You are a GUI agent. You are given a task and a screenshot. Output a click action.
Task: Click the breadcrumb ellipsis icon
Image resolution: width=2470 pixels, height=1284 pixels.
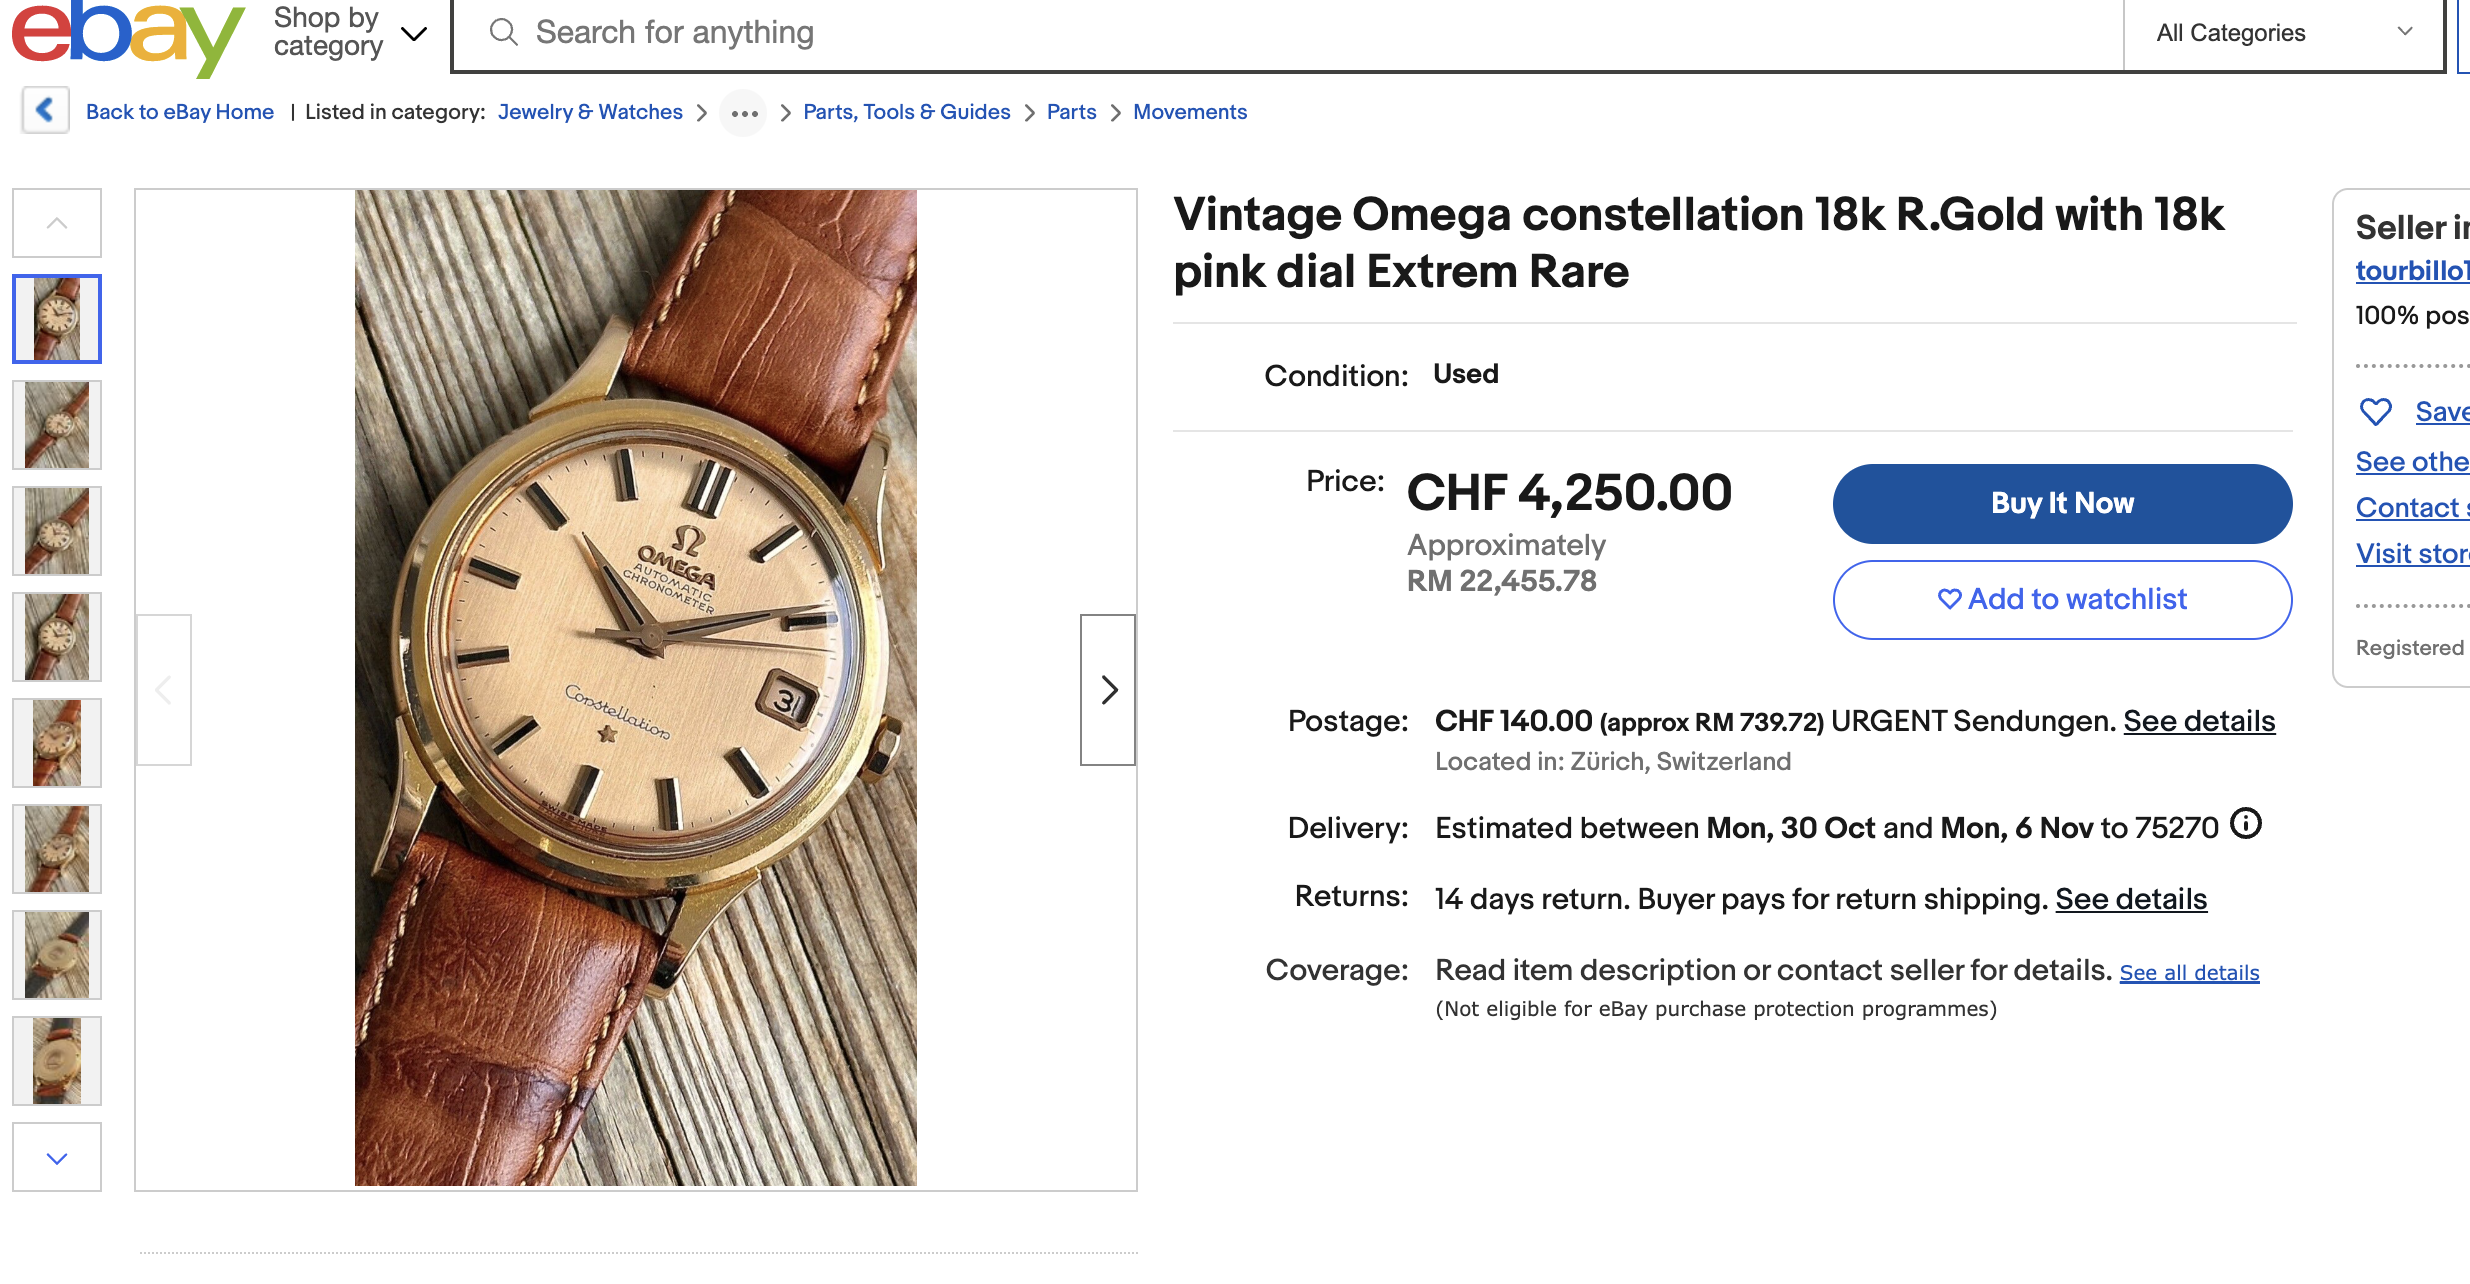click(x=744, y=113)
